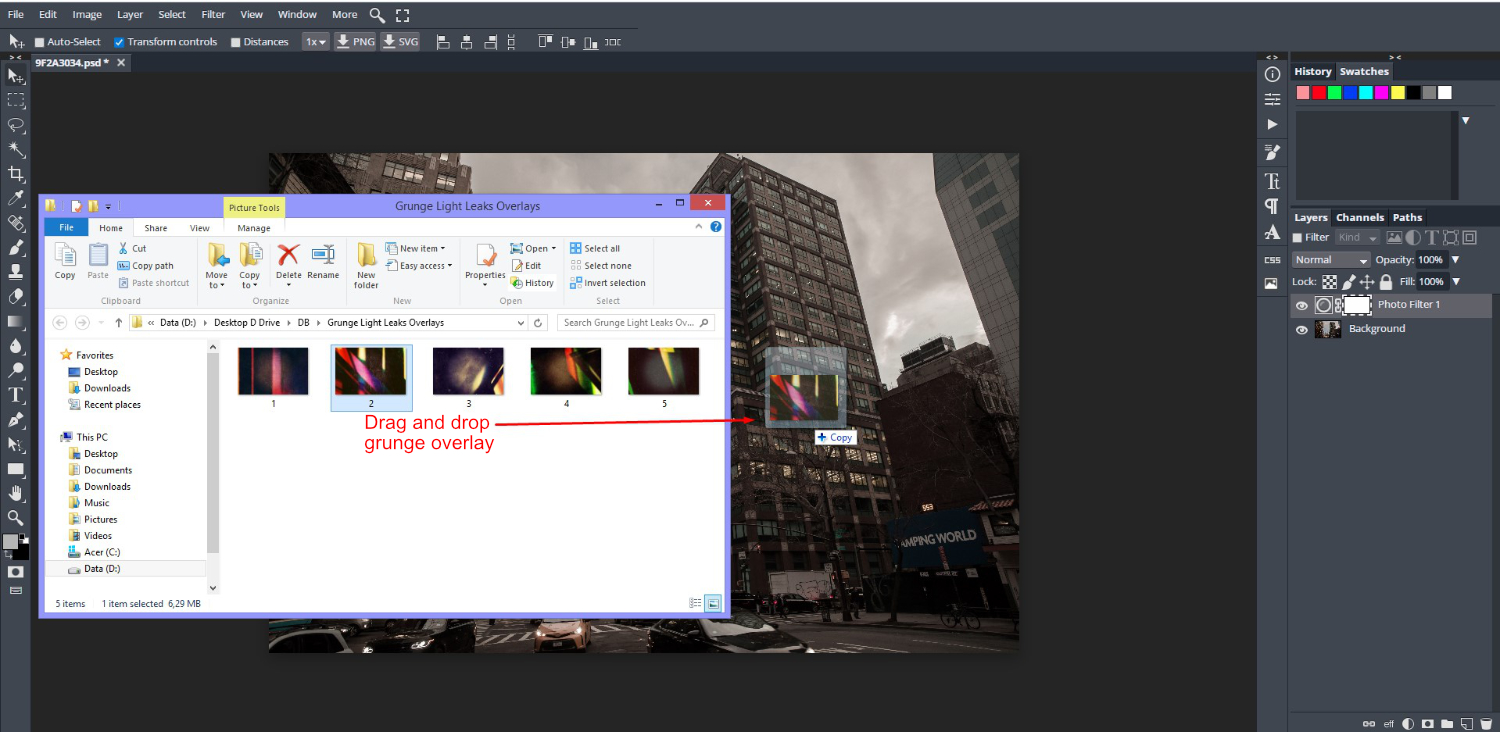This screenshot has height=732, width=1500.
Task: Select the Path Select tool
Action: [x=16, y=444]
